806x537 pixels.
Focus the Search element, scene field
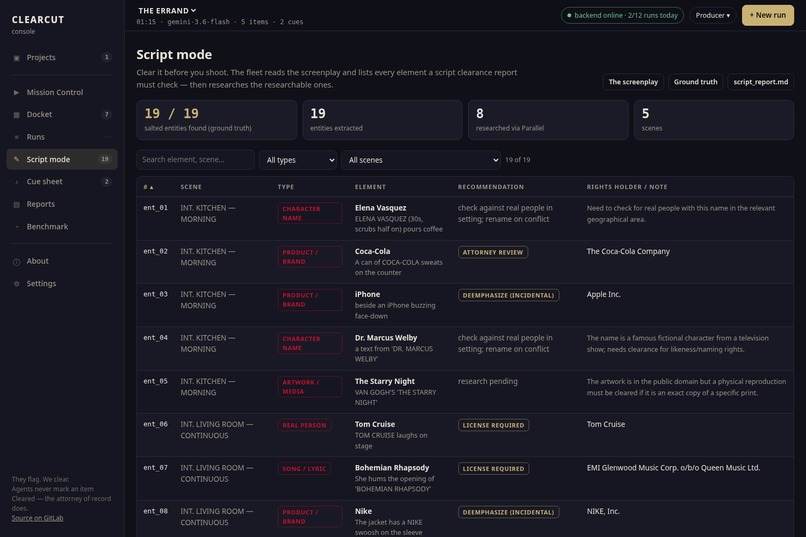195,160
